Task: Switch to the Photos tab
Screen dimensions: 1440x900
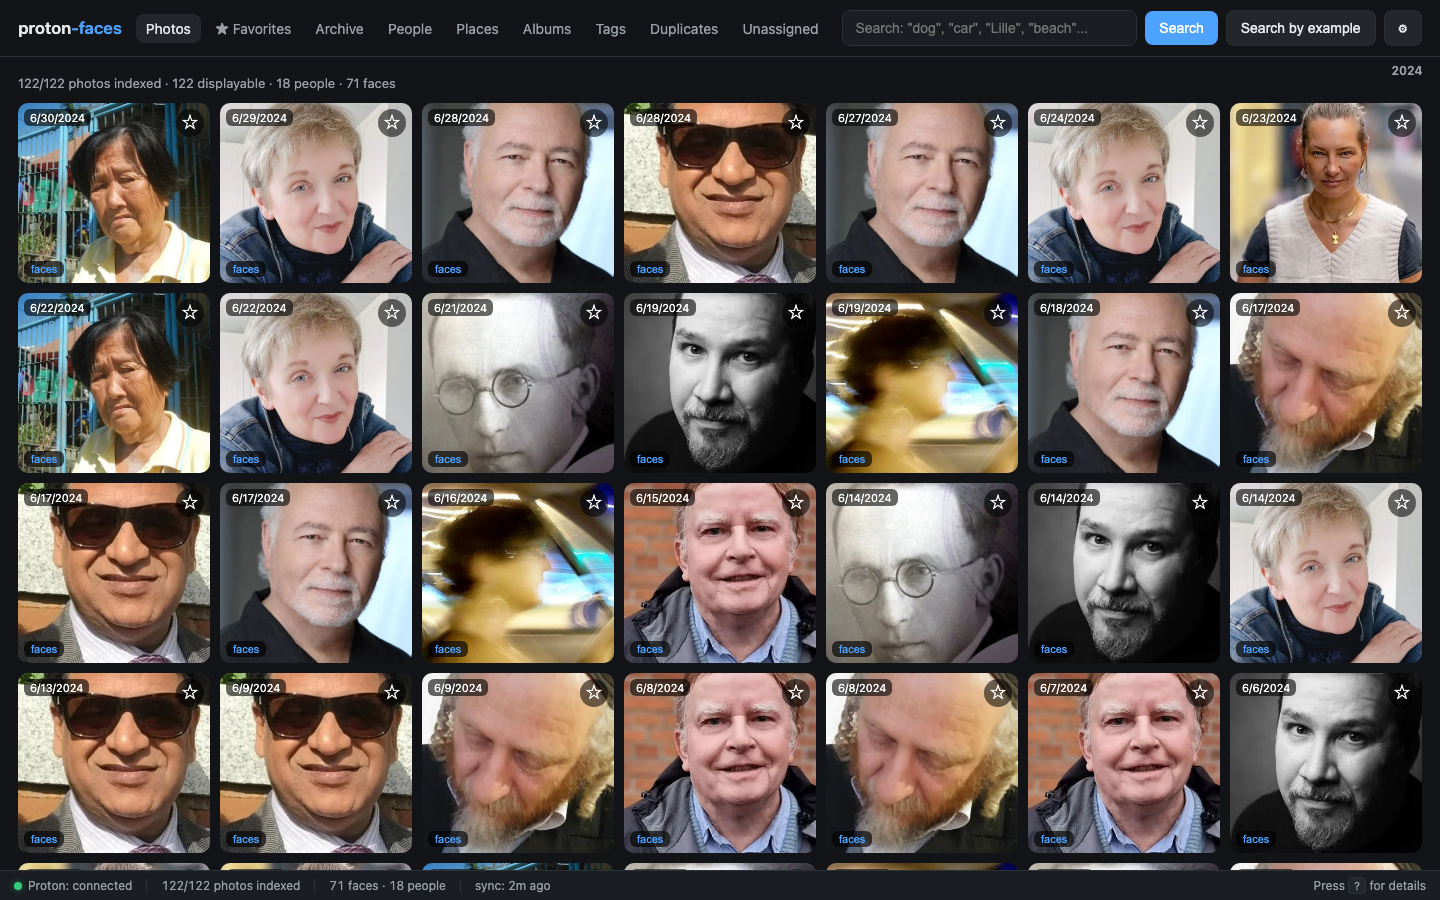Action: pos(168,29)
